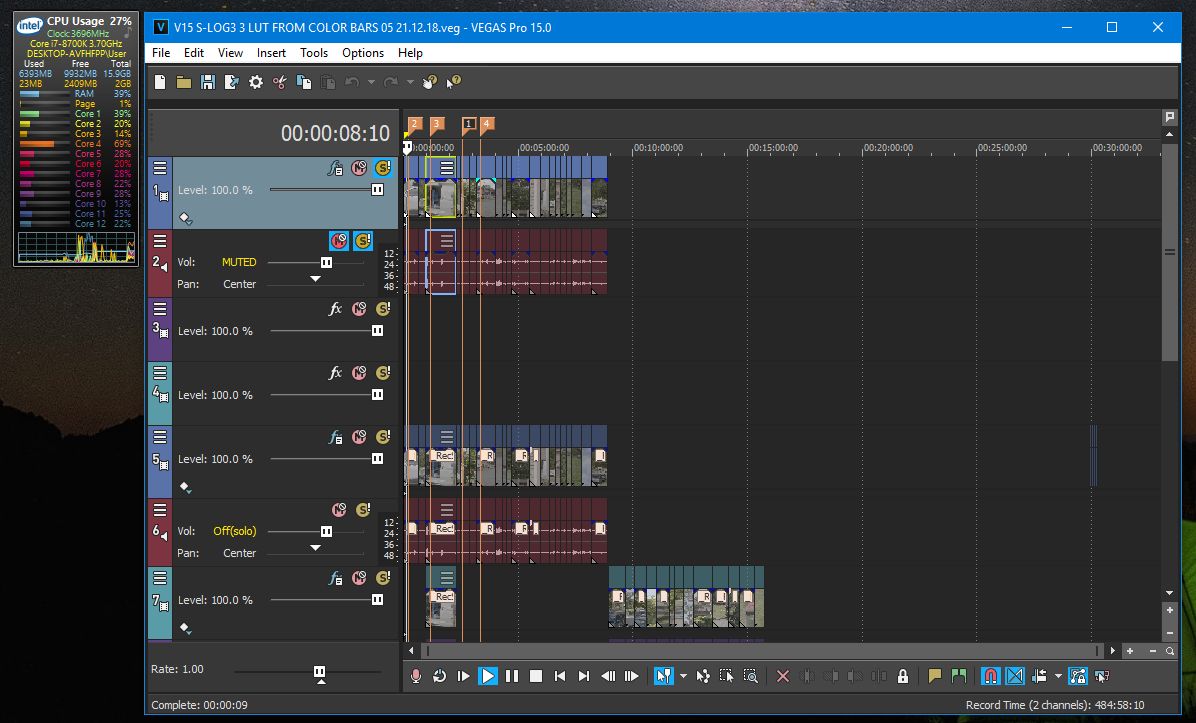The image size is (1196, 723).
Task: Select the Normal Edit tool
Action: 664,676
